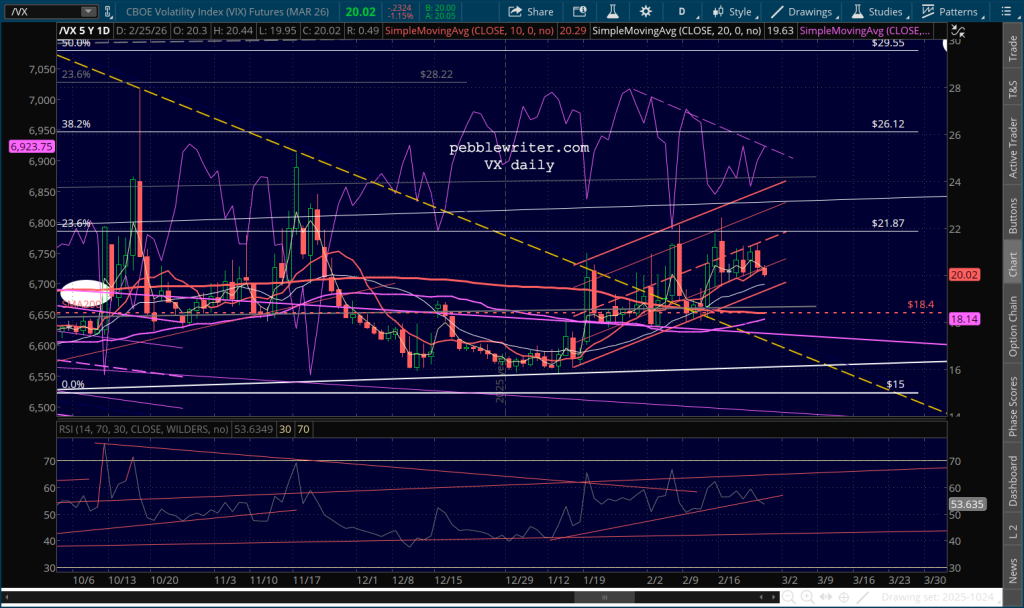Click the horizontal time axis scrollbar thumb

pos(603,597)
